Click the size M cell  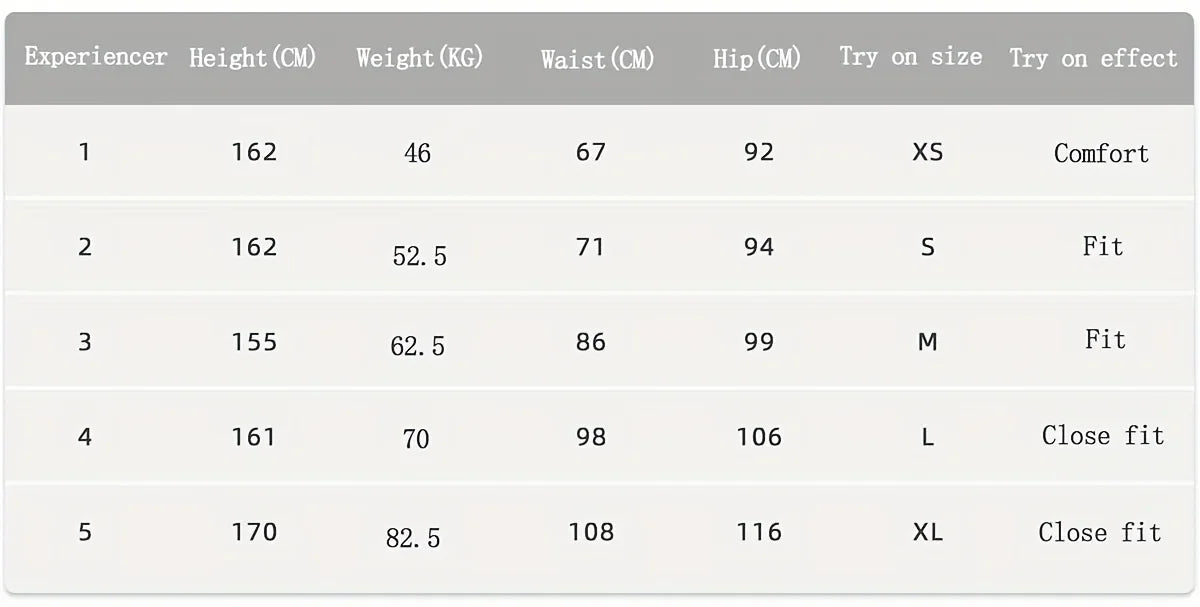point(928,342)
